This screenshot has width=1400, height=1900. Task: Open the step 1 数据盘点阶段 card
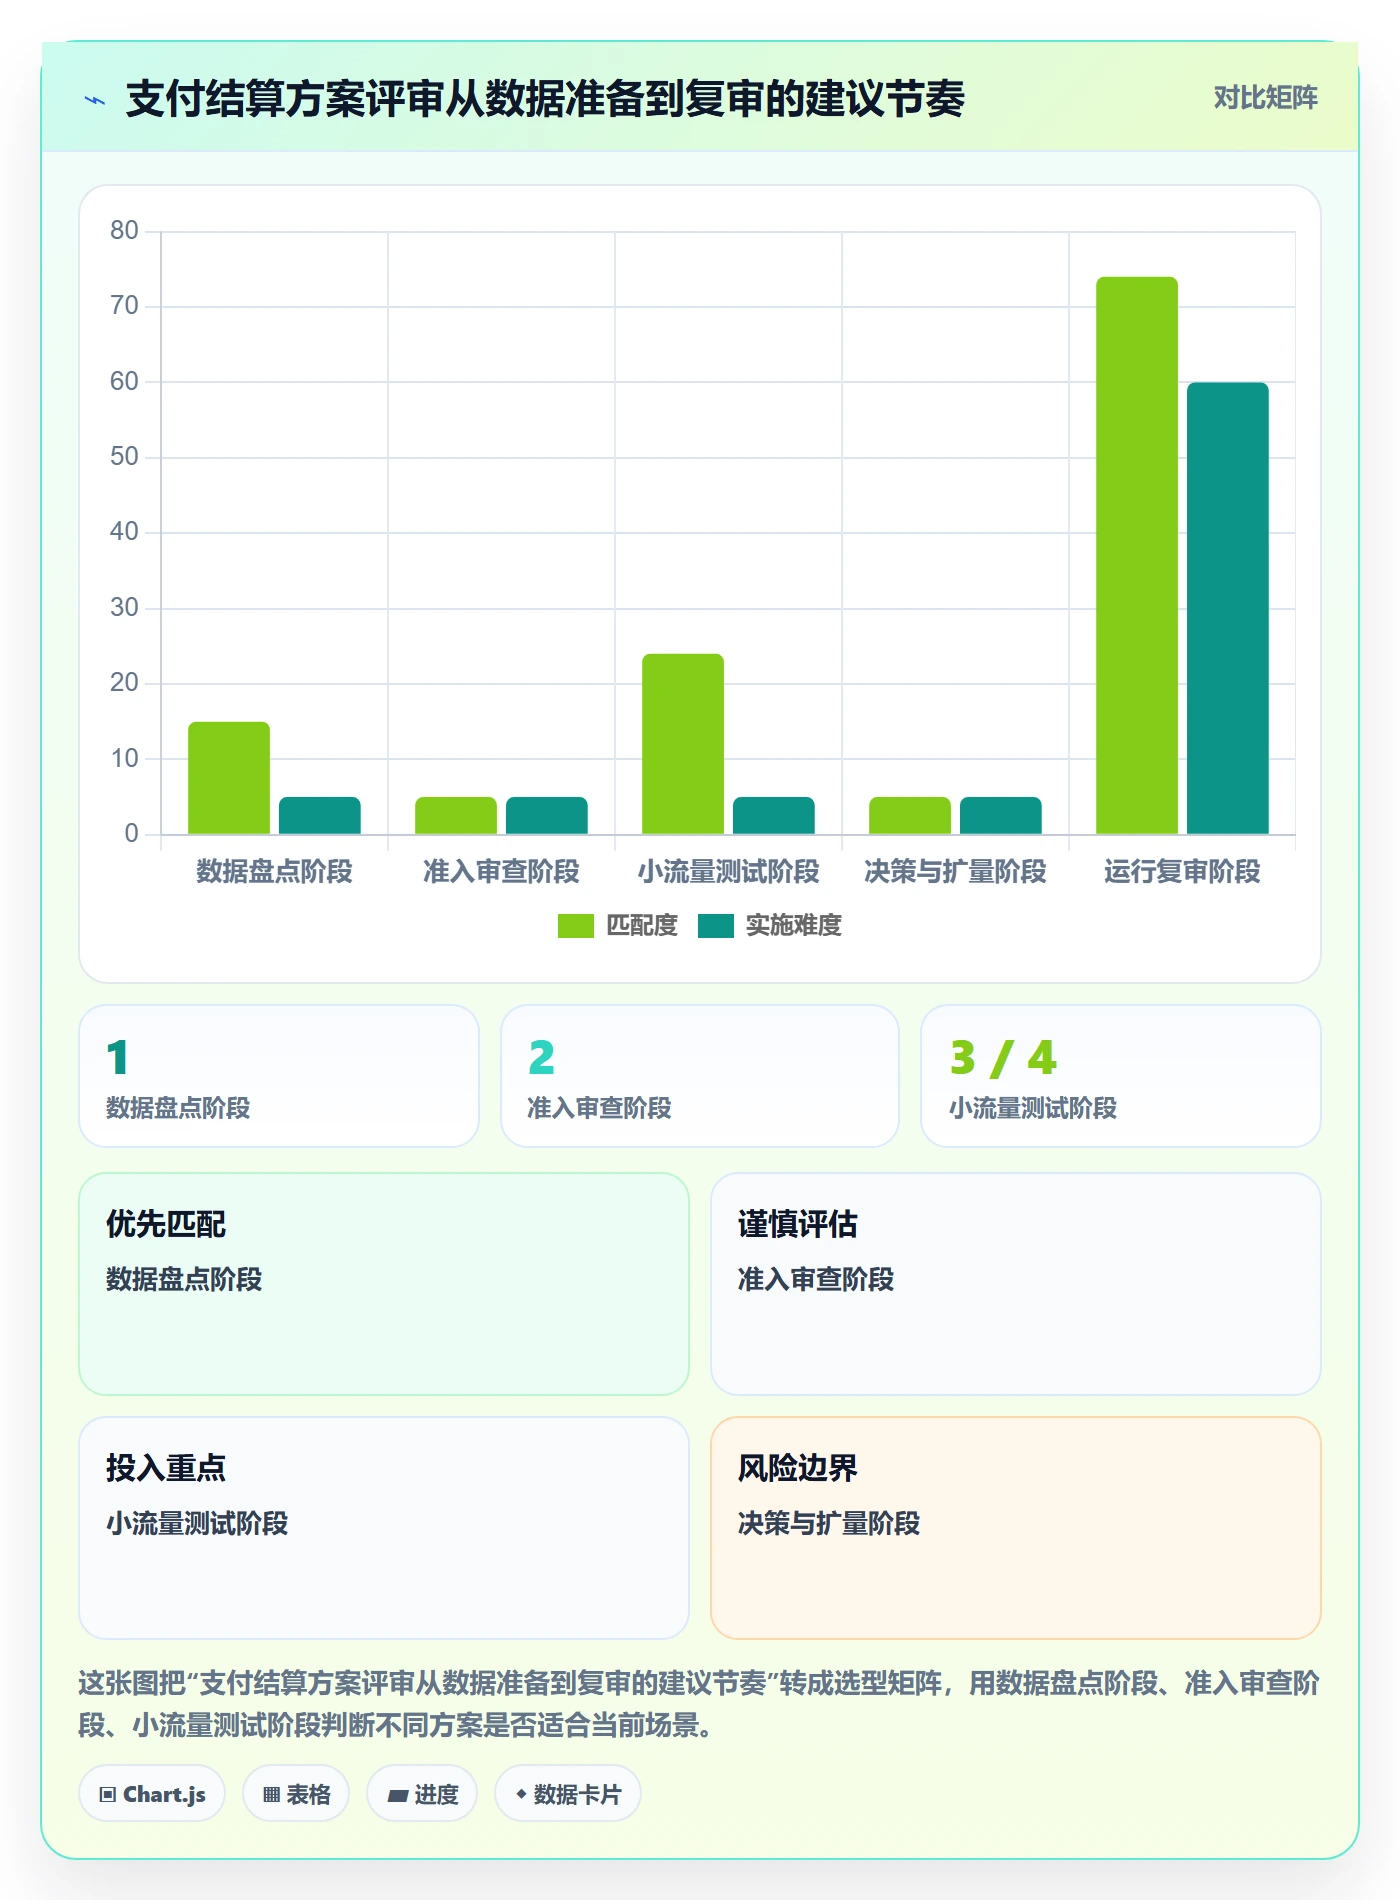[x=279, y=1076]
